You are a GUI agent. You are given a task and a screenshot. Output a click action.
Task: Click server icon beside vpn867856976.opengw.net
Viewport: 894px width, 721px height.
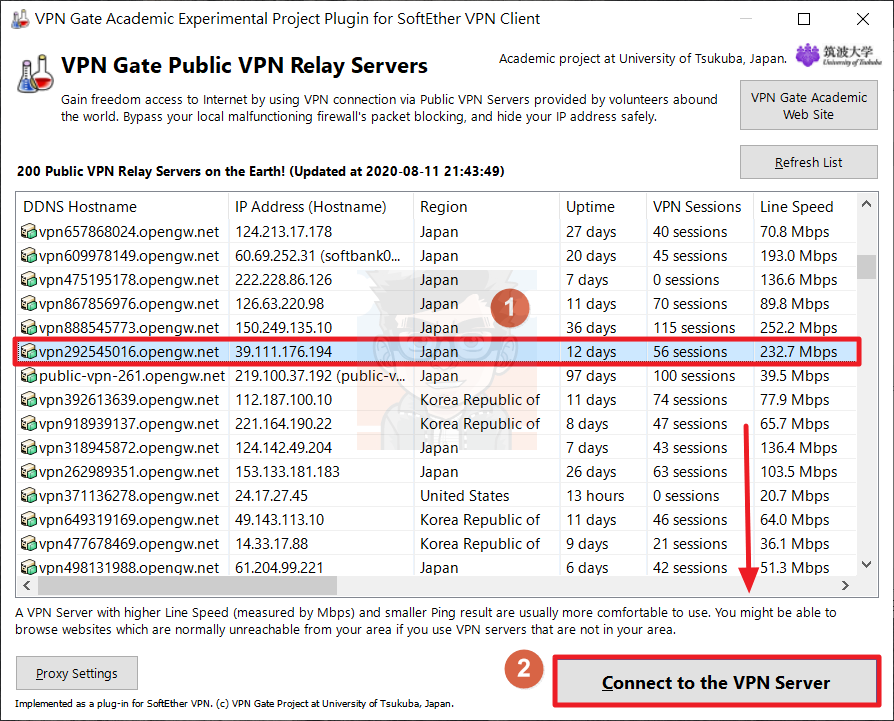pos(29,304)
